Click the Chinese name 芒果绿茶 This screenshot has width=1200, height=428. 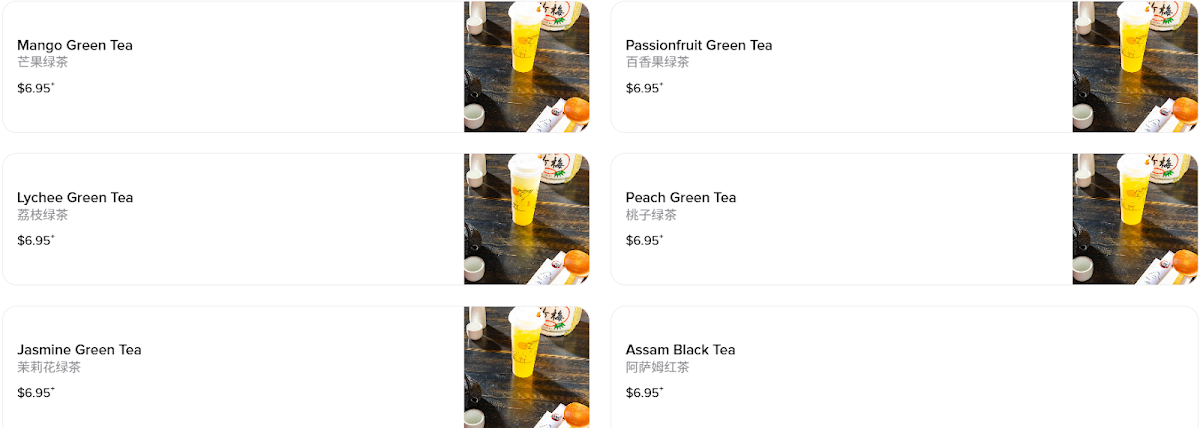coord(43,62)
